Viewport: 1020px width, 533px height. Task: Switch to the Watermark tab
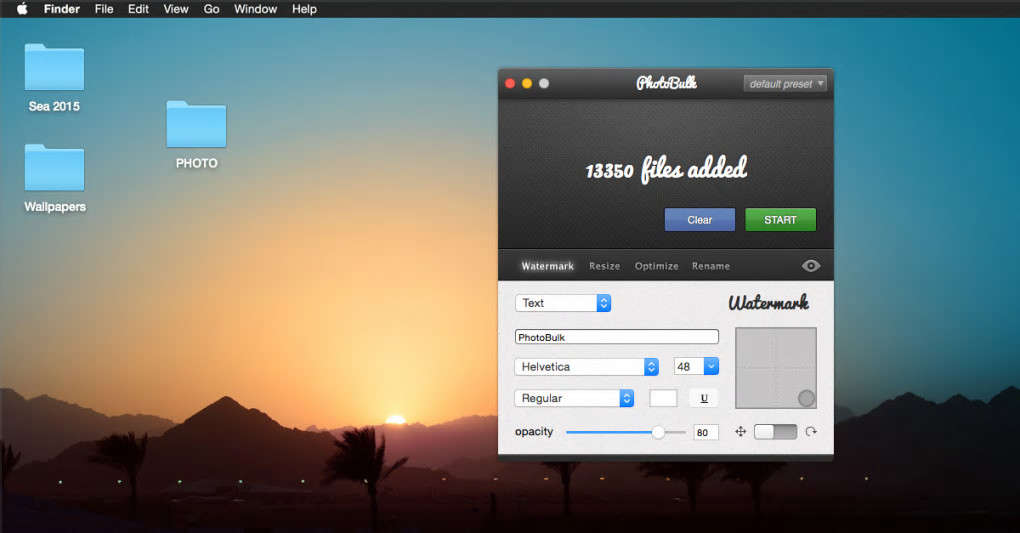tap(548, 266)
